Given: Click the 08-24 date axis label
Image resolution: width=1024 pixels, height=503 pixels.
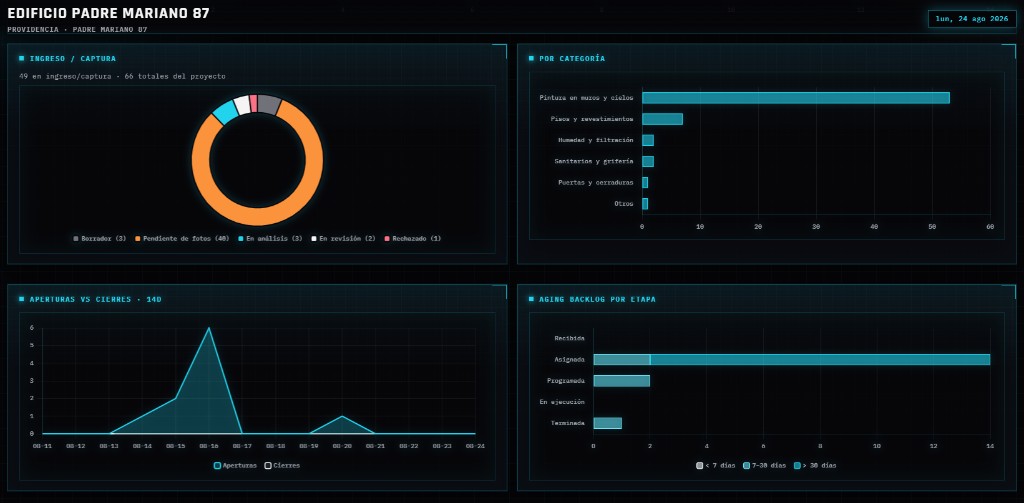Looking at the screenshot, I should pyautogui.click(x=475, y=446).
